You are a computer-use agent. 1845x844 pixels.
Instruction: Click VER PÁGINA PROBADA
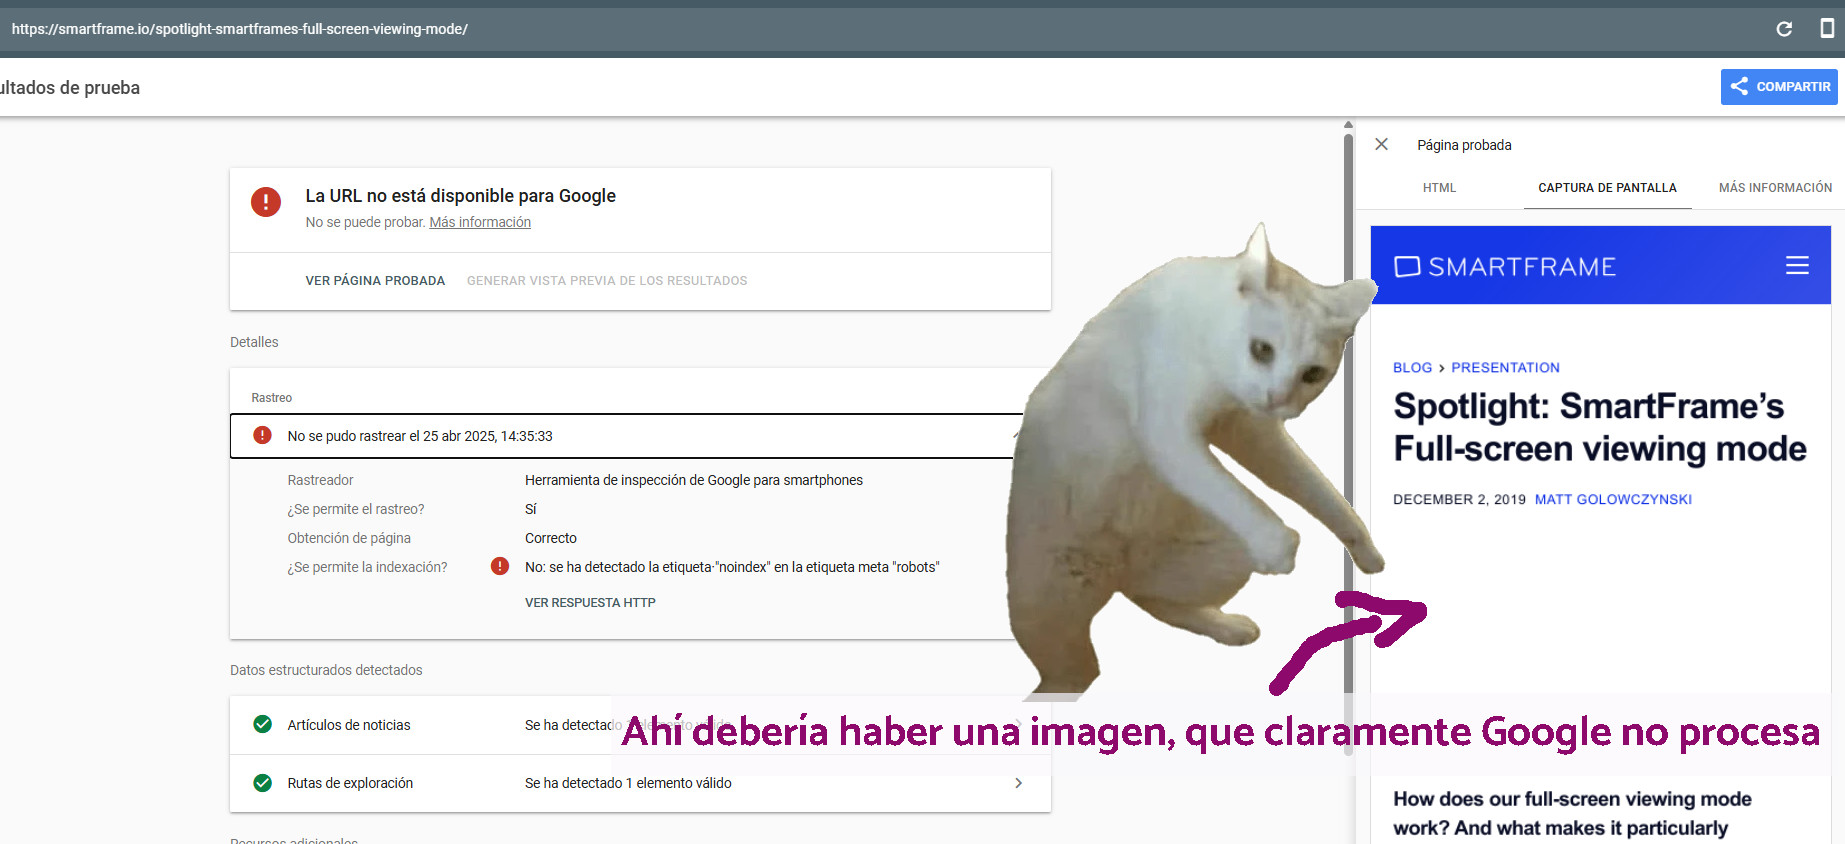375,281
